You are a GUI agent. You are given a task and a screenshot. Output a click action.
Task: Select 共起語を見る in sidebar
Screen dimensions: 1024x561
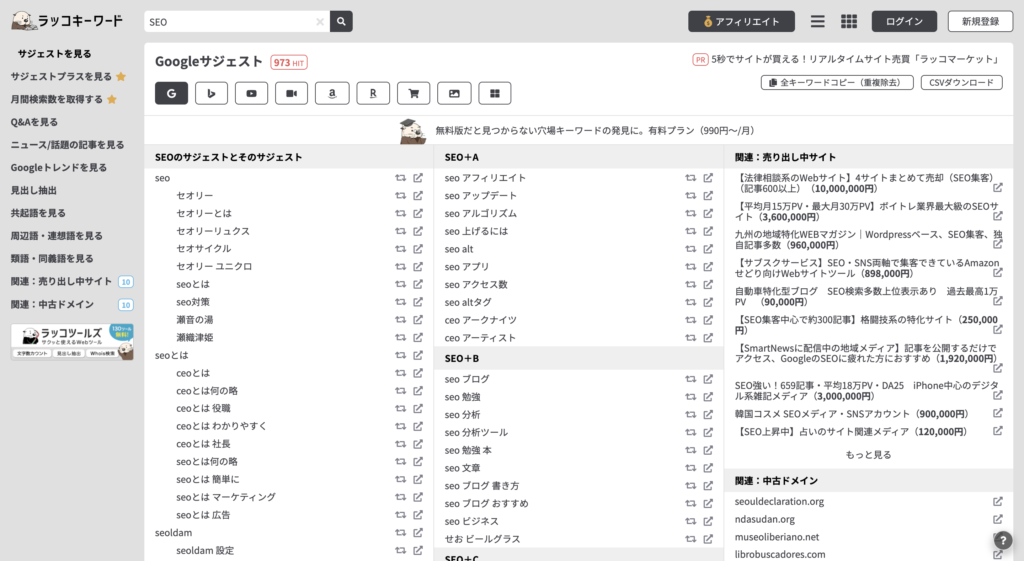coord(38,213)
